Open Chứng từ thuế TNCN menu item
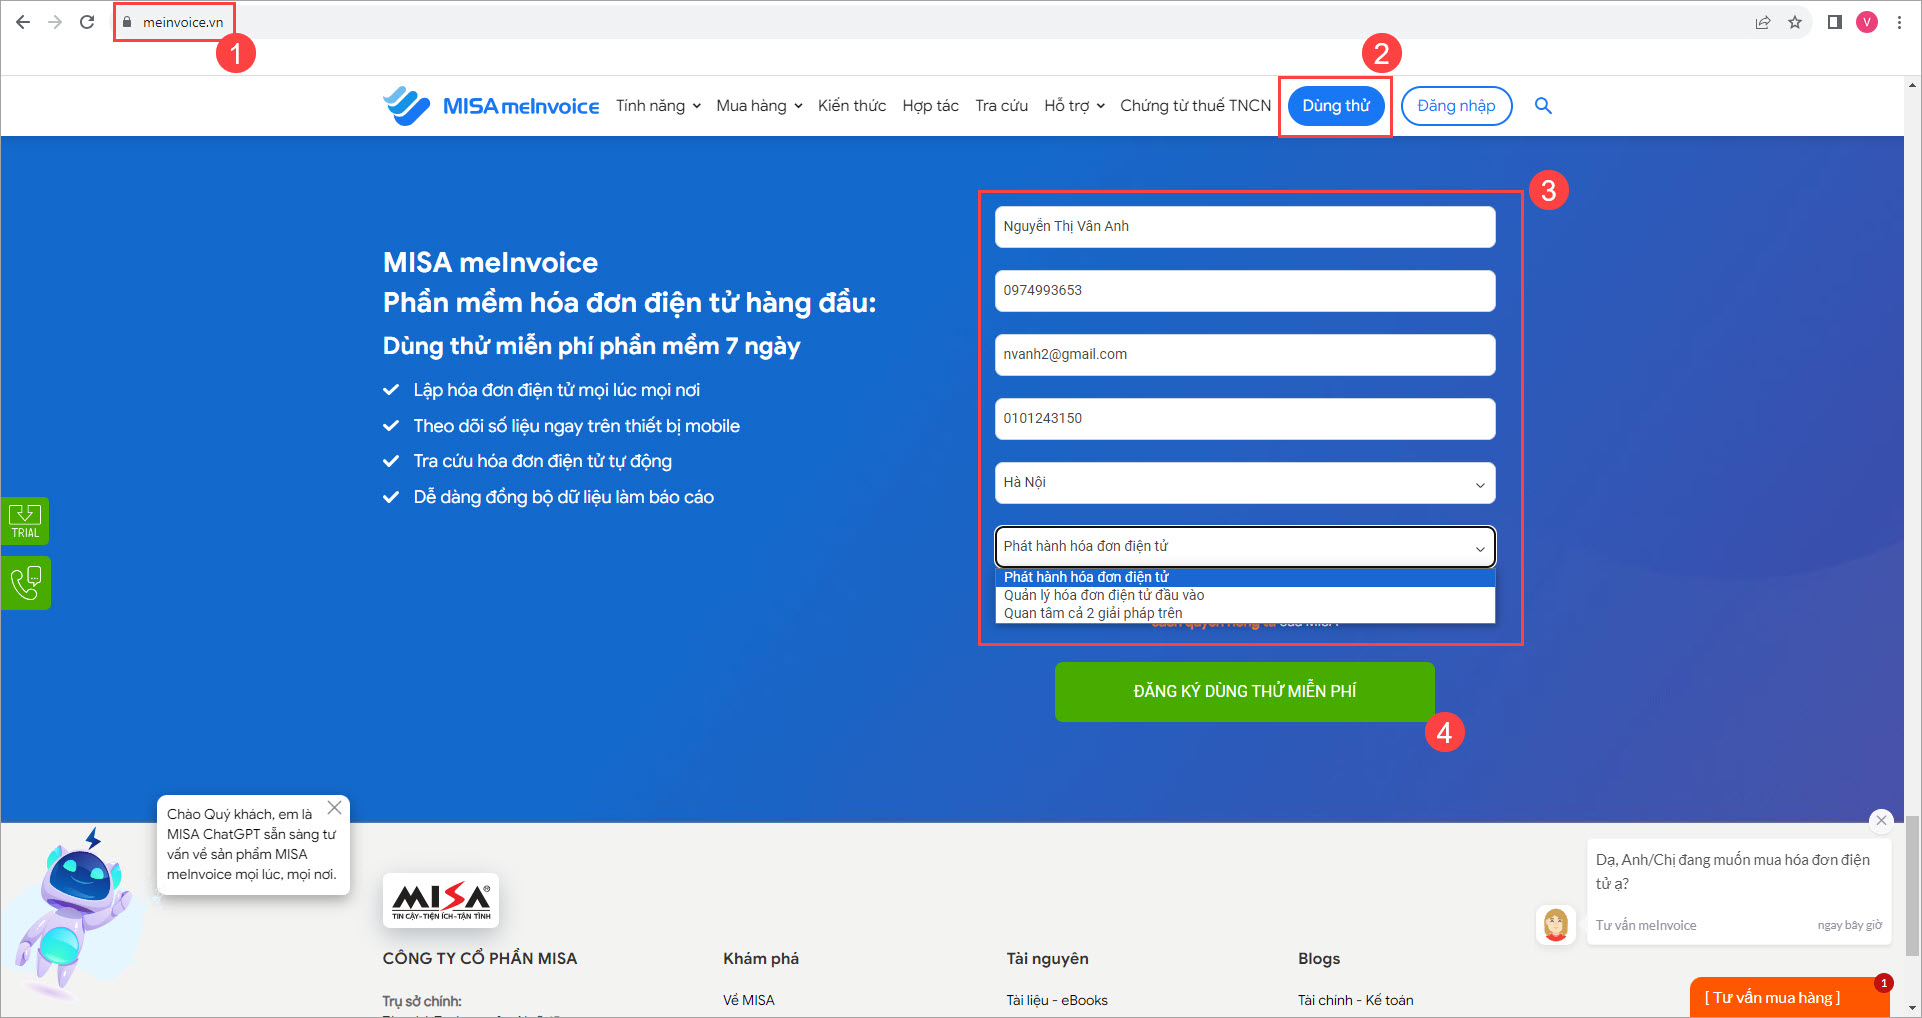Viewport: 1922px width, 1018px height. (x=1195, y=106)
